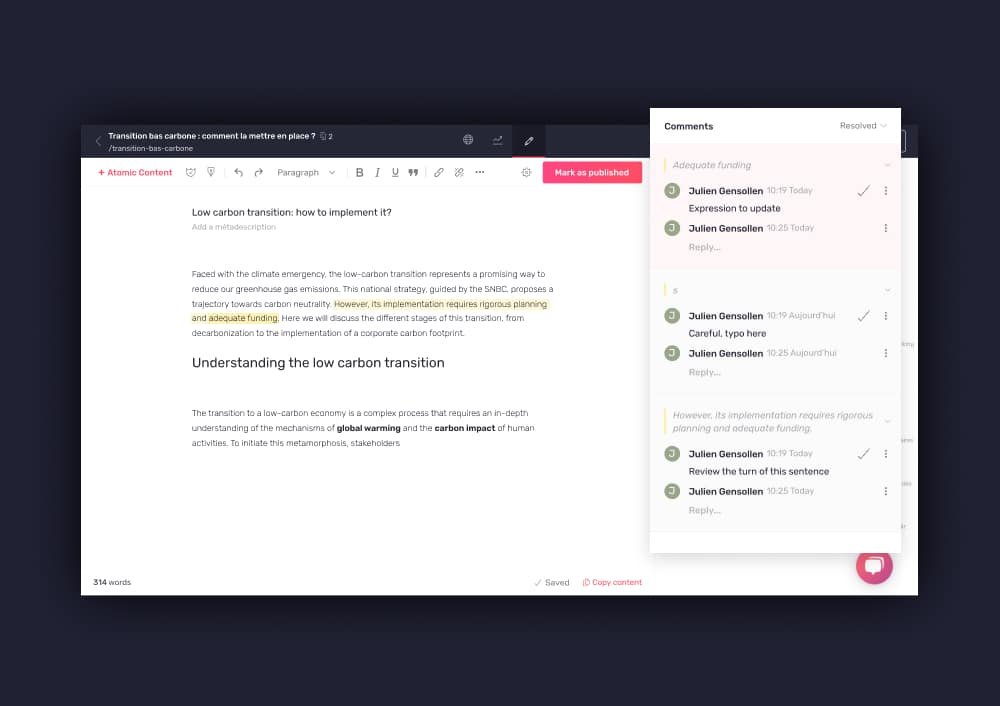Open options menu for Review the turn comment
The image size is (1000, 706).
pos(886,453)
